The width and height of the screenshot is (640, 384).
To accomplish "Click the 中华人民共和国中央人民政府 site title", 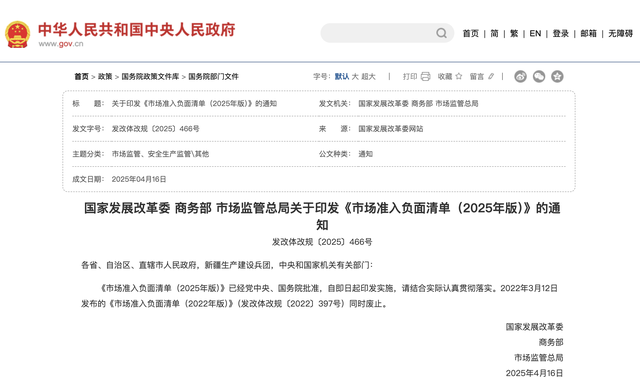I will [x=137, y=30].
